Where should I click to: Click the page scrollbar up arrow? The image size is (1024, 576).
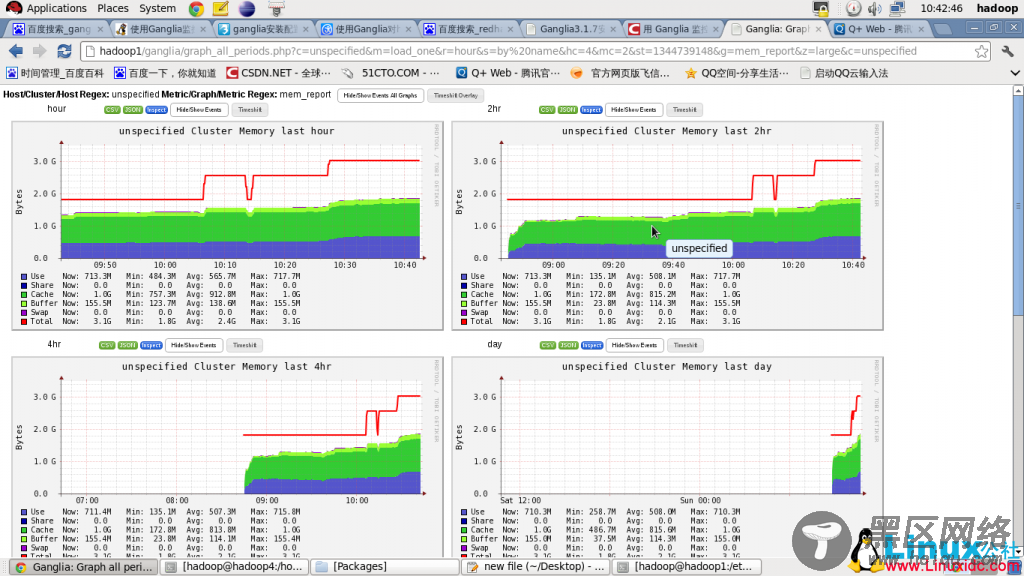point(1018,91)
